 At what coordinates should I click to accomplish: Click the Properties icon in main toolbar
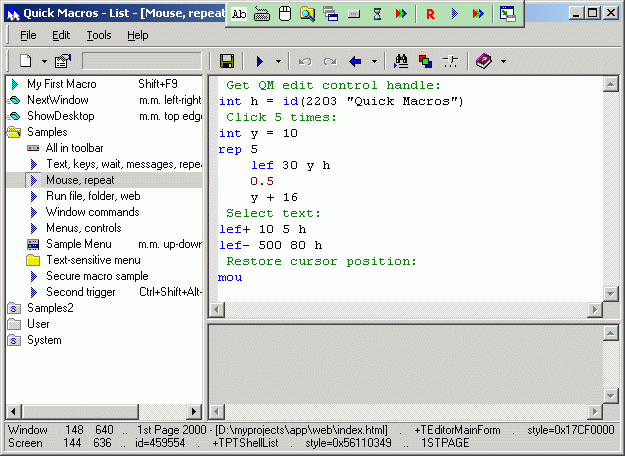[63, 61]
